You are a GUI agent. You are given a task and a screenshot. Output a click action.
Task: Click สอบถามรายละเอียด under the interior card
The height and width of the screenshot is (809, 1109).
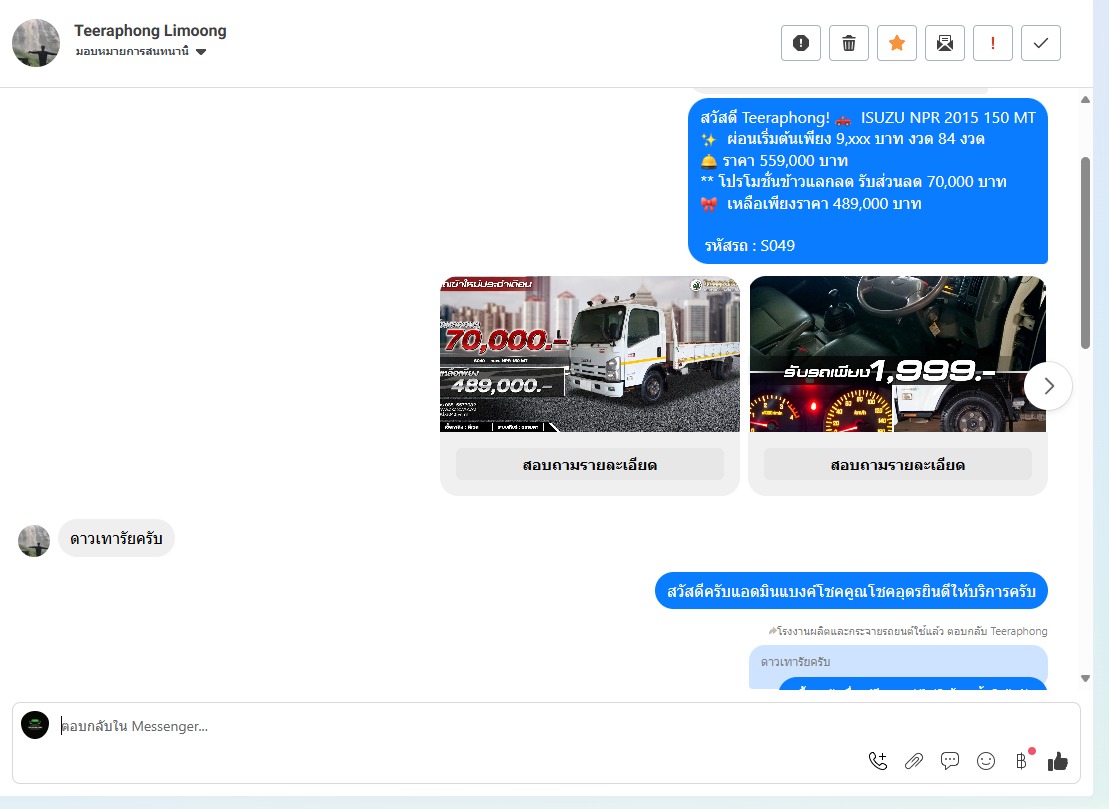898,465
